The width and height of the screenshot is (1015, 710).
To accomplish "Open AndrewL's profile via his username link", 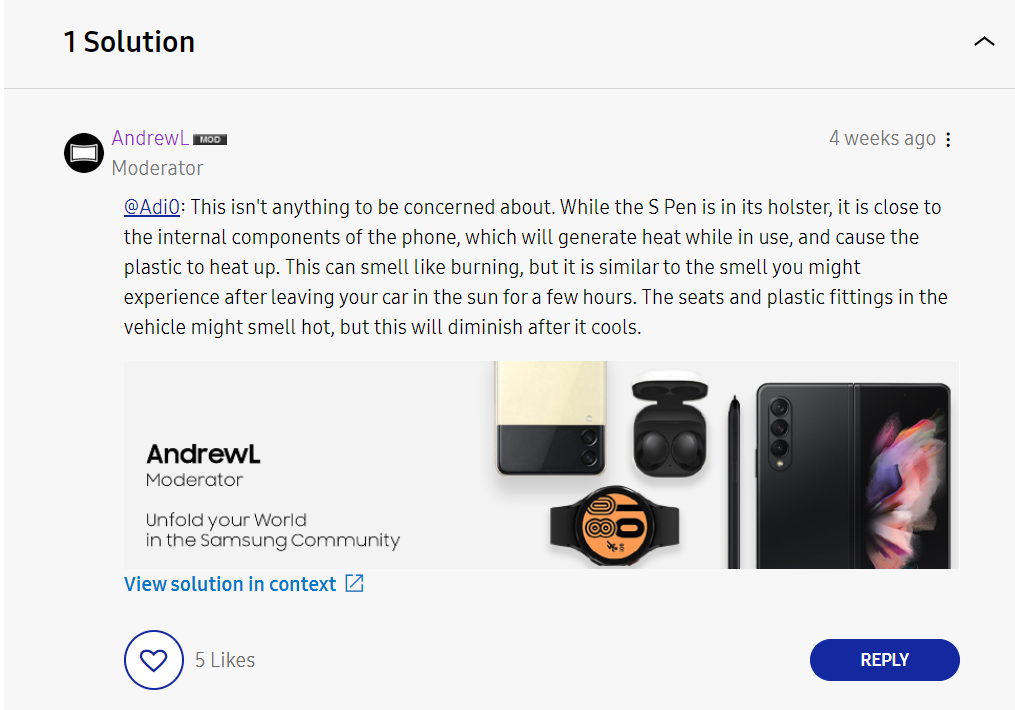I will tap(150, 138).
